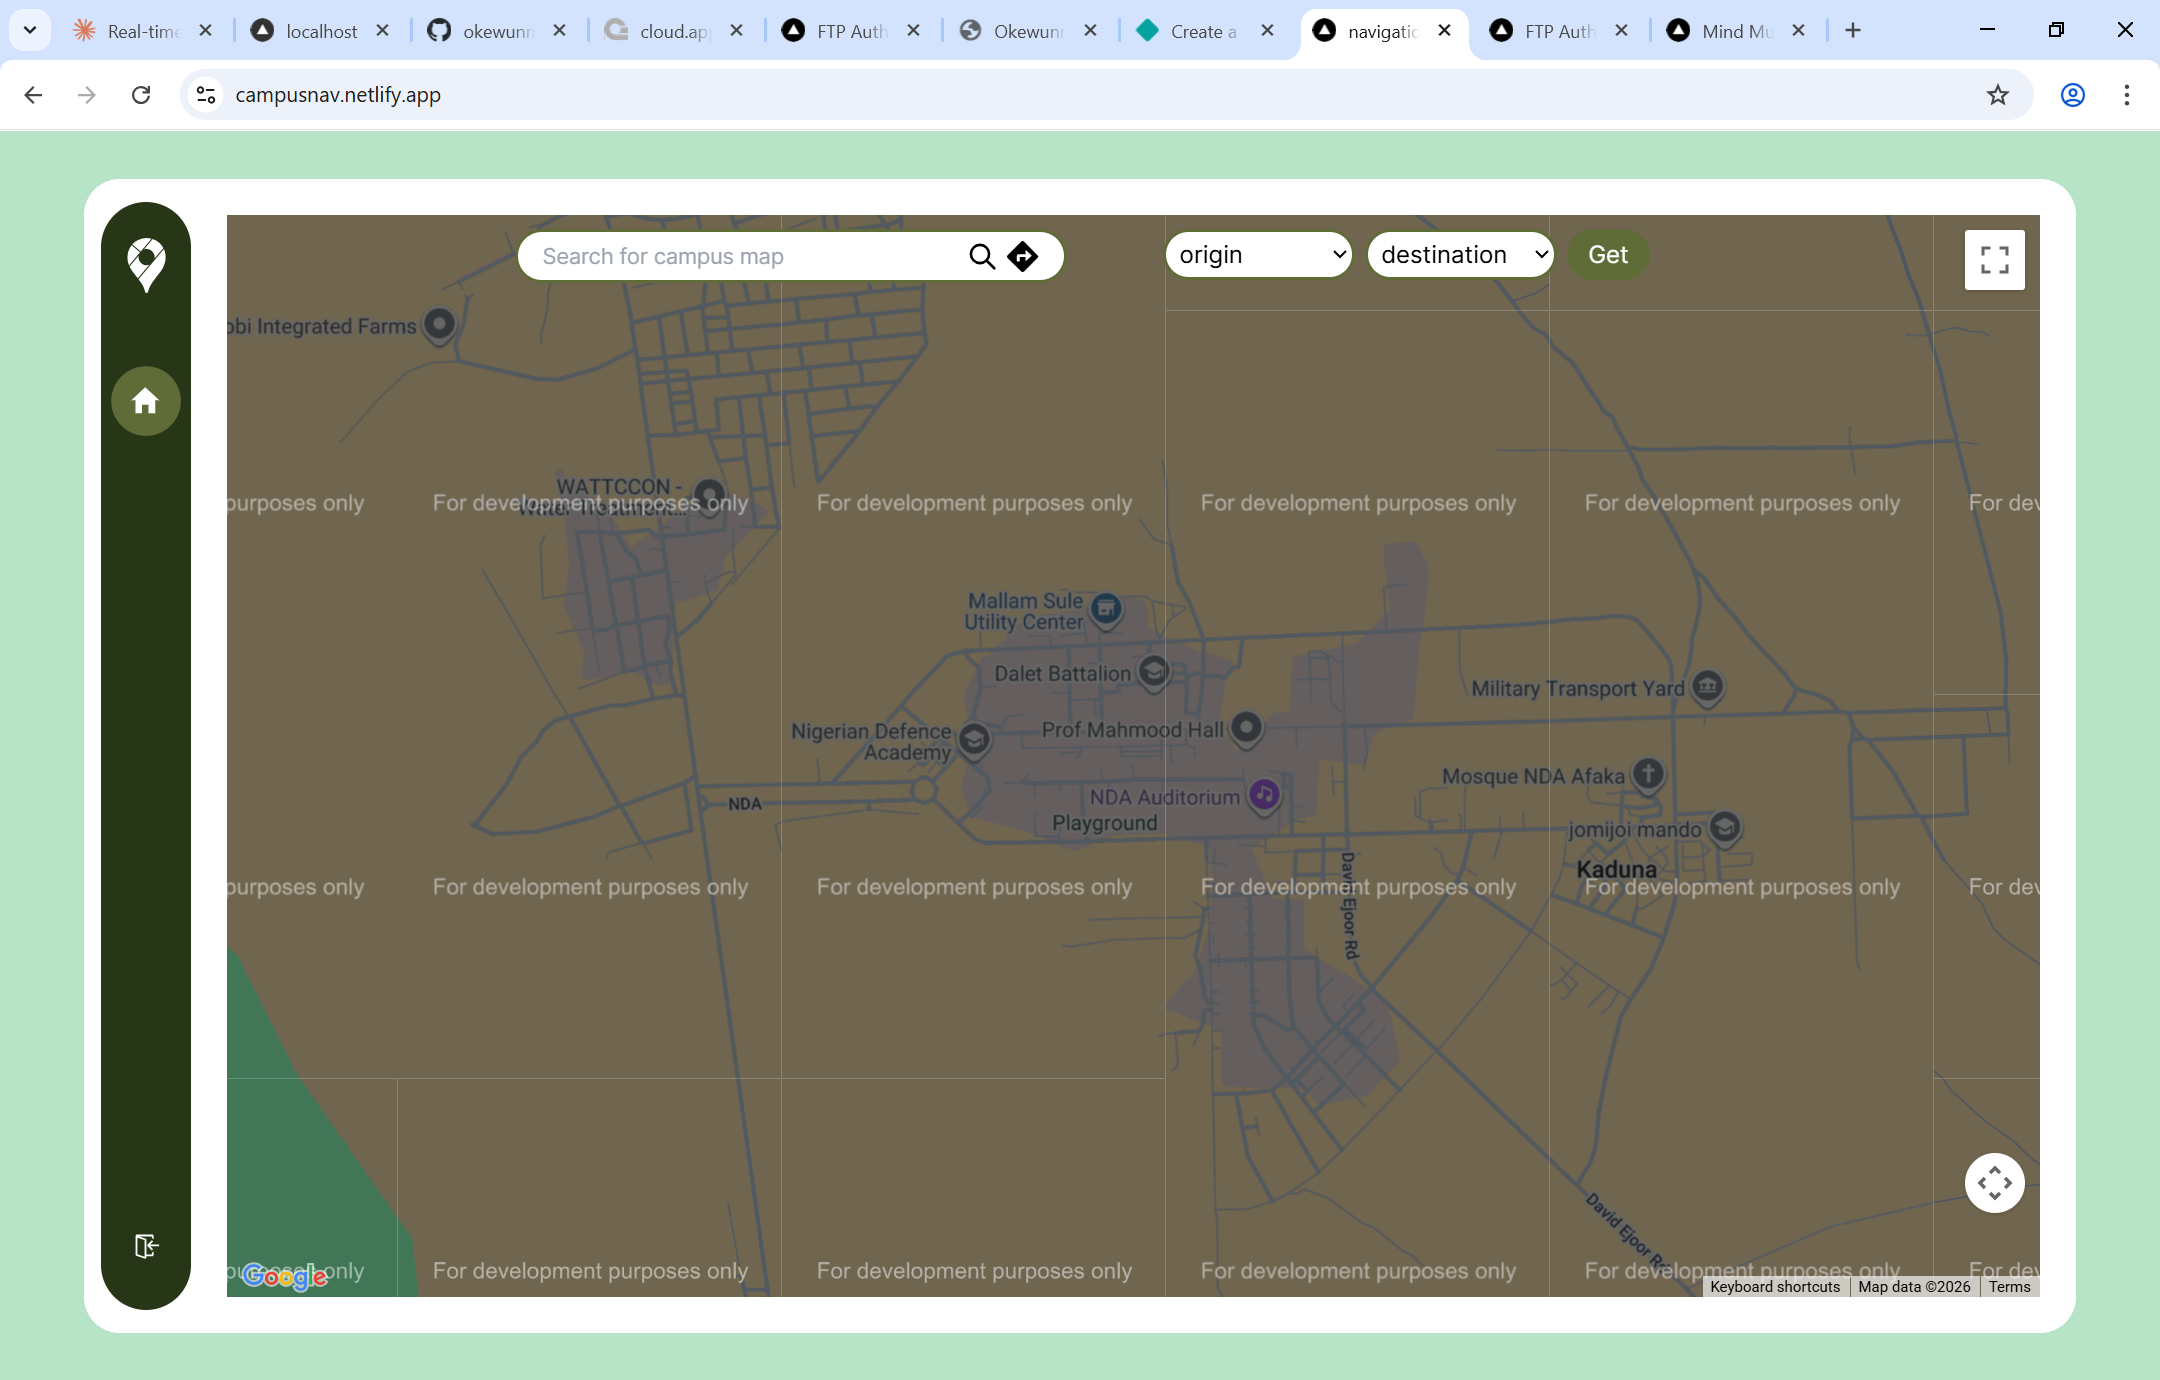Viewport: 2160px width, 1380px height.
Task: Switch to the Mind Mu browser tab
Action: pos(1735,31)
